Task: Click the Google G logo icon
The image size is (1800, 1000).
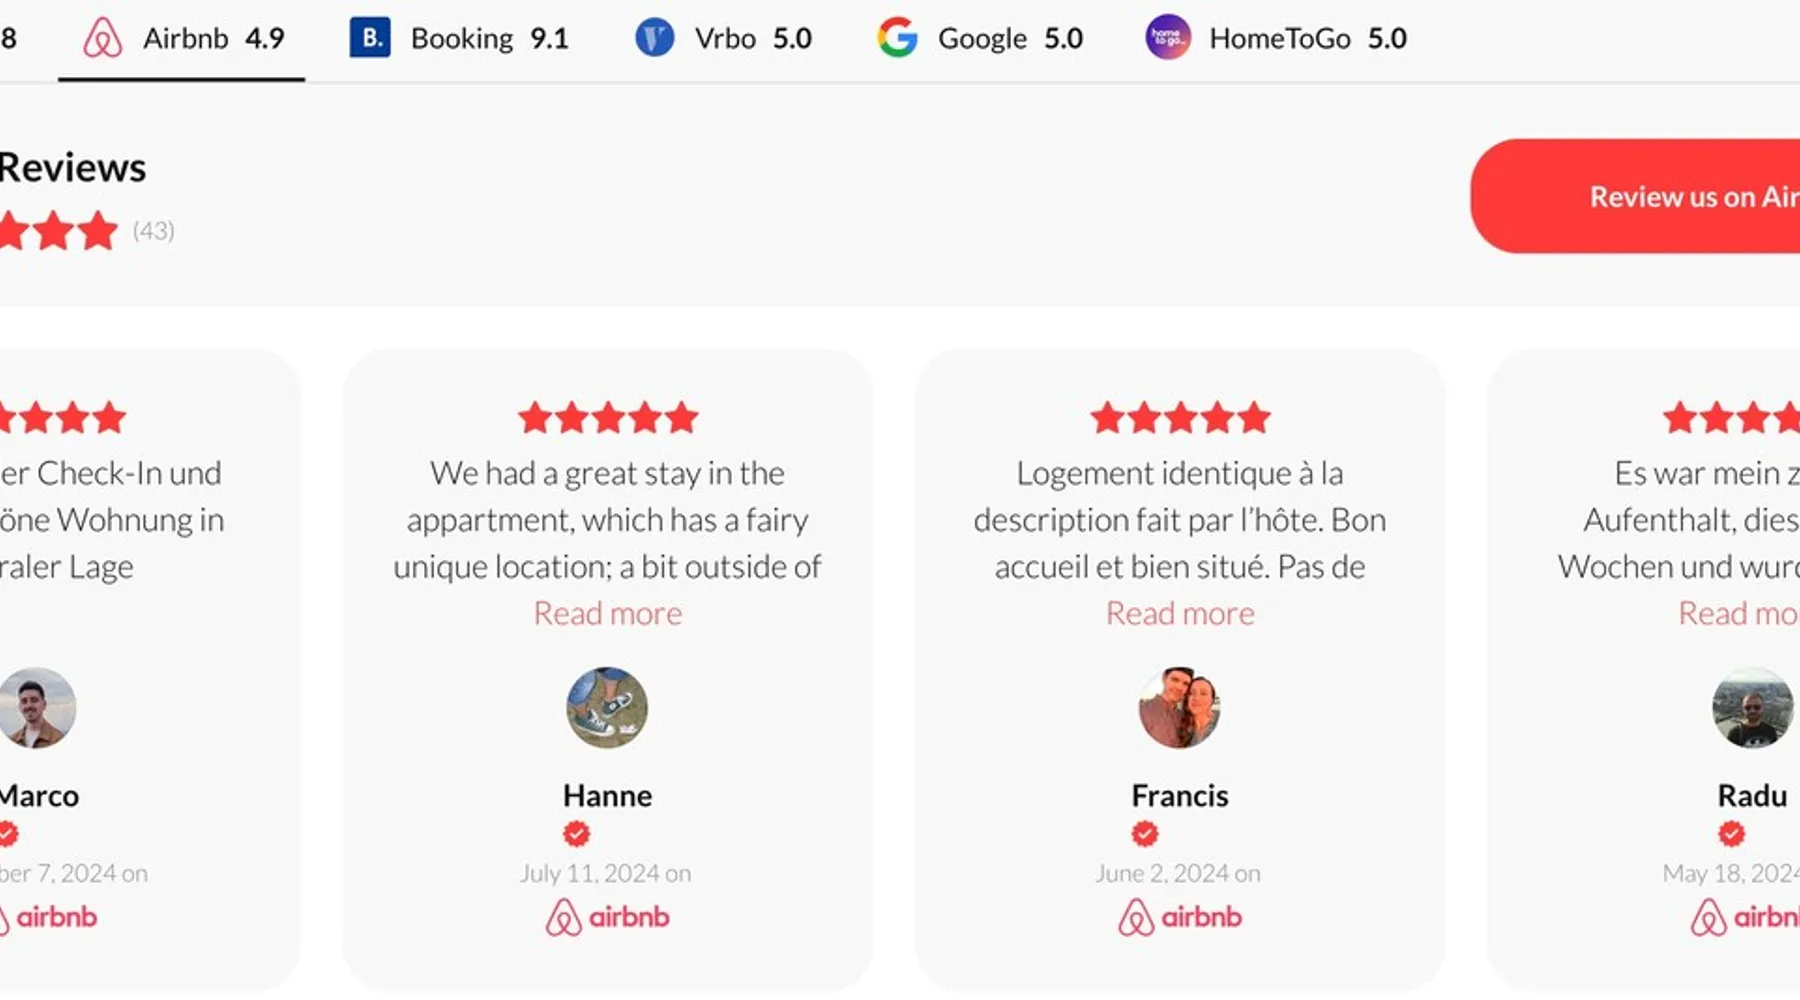Action: coord(897,39)
